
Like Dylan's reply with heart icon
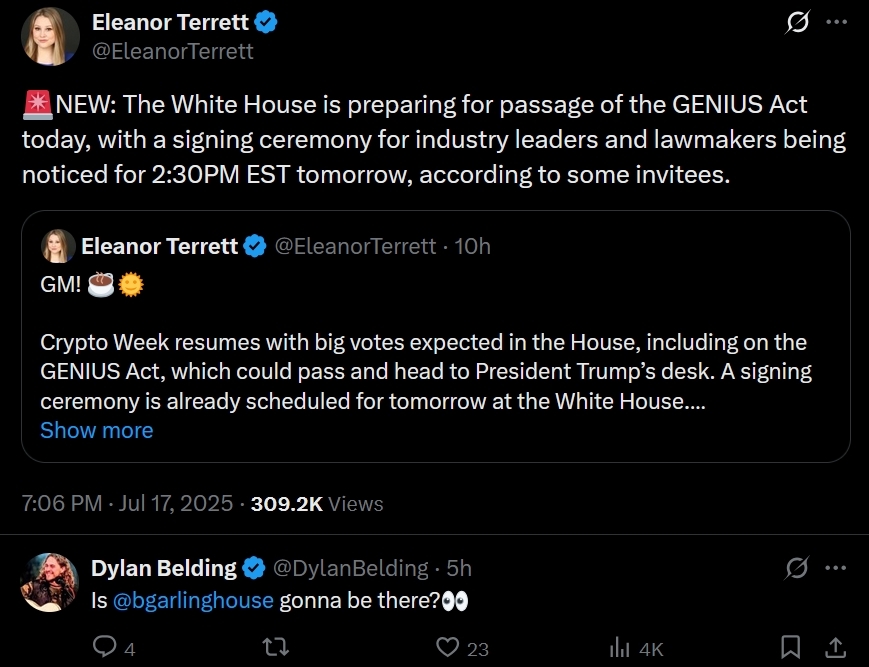[447, 647]
